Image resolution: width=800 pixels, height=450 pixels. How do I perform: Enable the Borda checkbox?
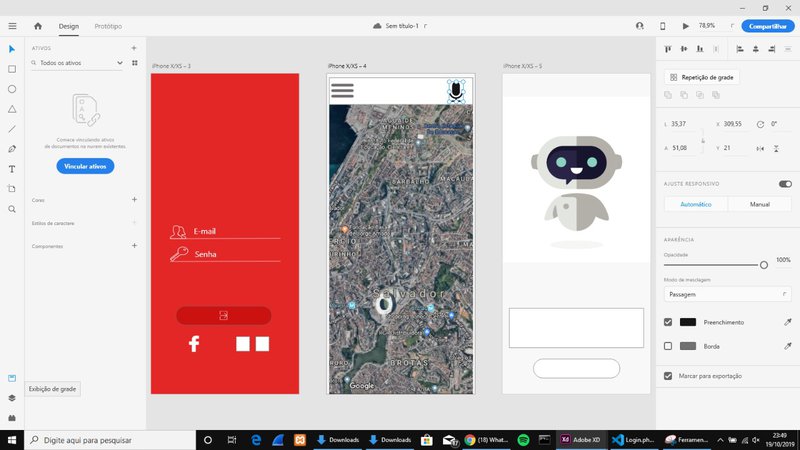[x=668, y=346]
